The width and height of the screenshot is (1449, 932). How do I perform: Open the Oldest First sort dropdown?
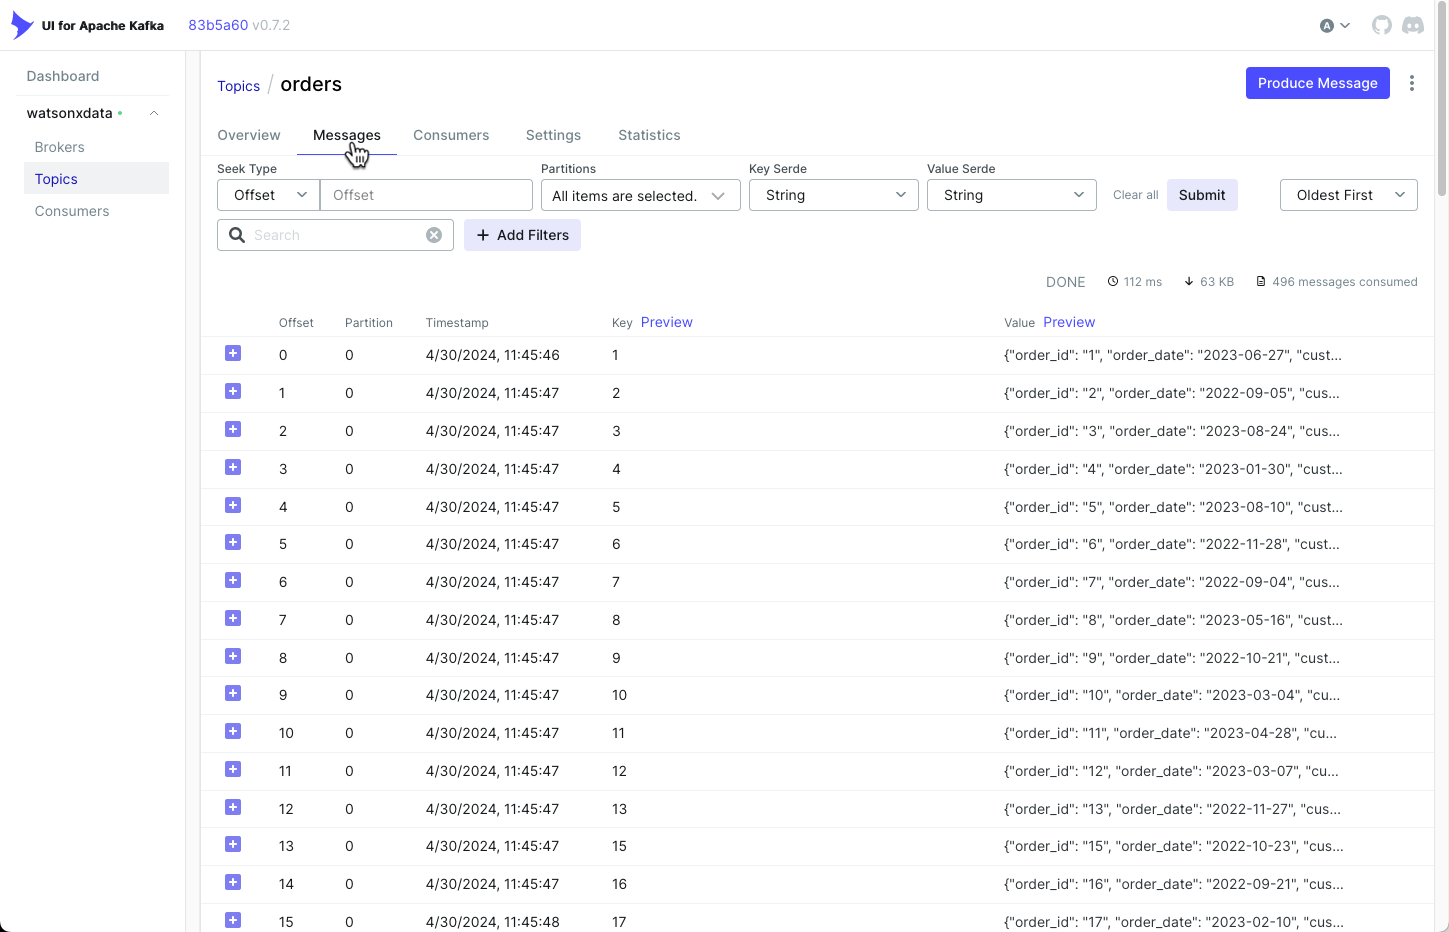click(x=1348, y=195)
